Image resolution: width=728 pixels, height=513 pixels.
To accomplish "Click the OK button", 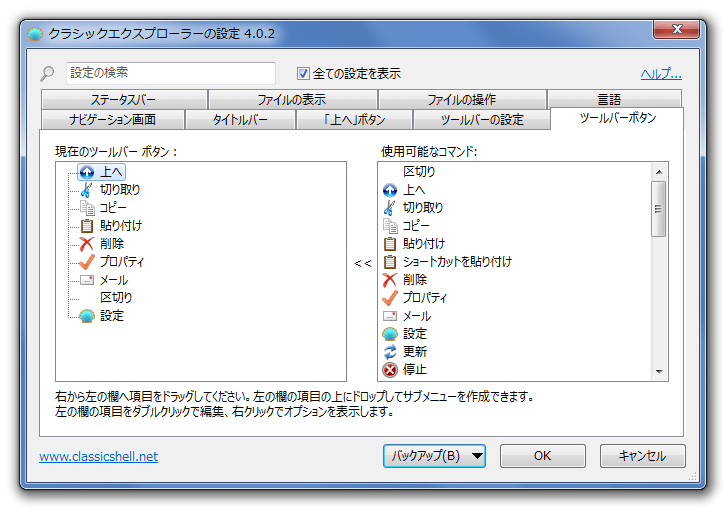I will coord(543,456).
